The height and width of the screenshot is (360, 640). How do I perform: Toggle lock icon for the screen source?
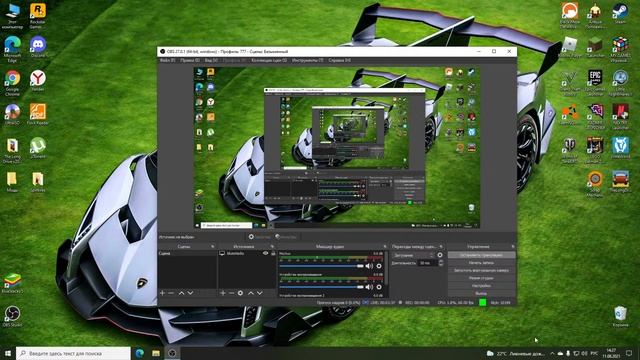coord(273,253)
